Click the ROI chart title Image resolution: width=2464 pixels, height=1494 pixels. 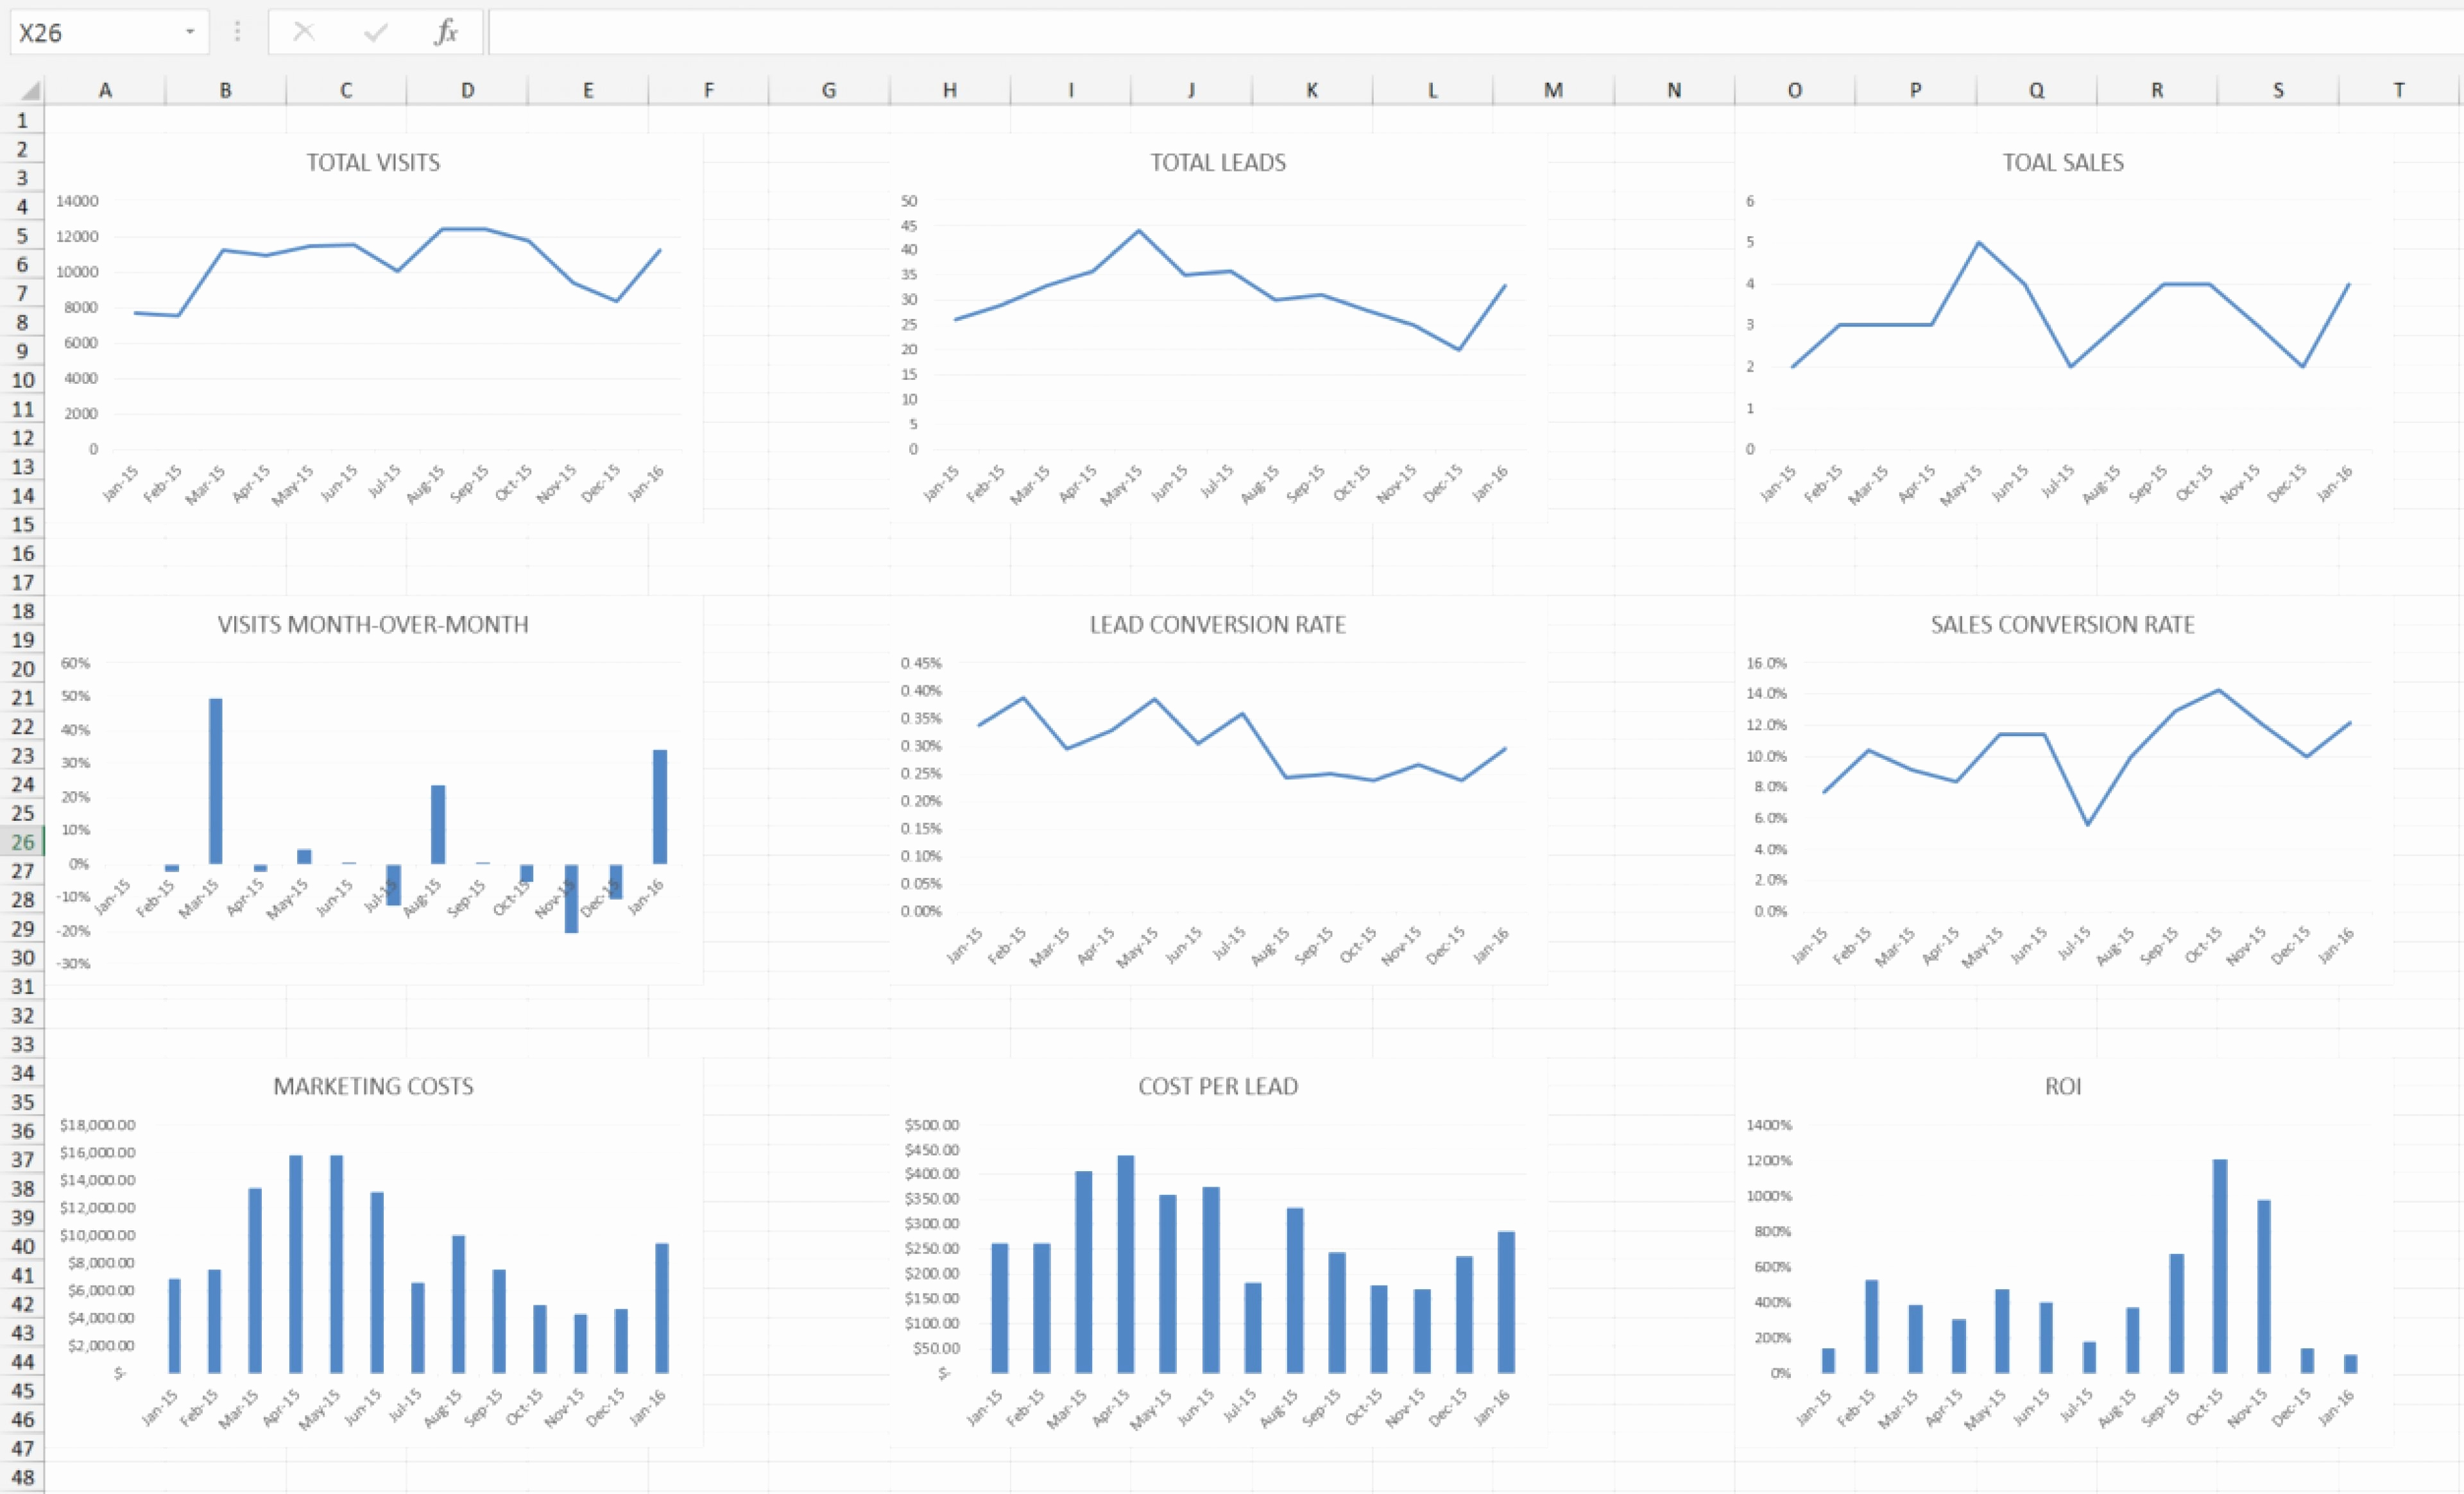2063,1086
